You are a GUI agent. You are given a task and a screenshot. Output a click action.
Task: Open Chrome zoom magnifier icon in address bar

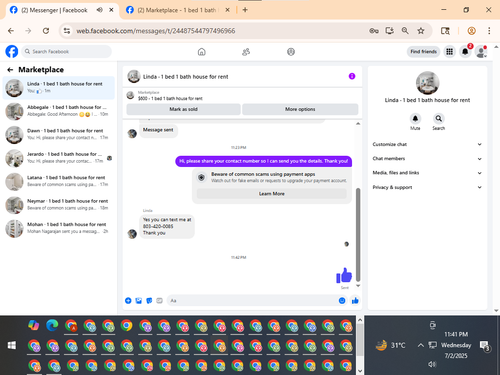coord(405,31)
